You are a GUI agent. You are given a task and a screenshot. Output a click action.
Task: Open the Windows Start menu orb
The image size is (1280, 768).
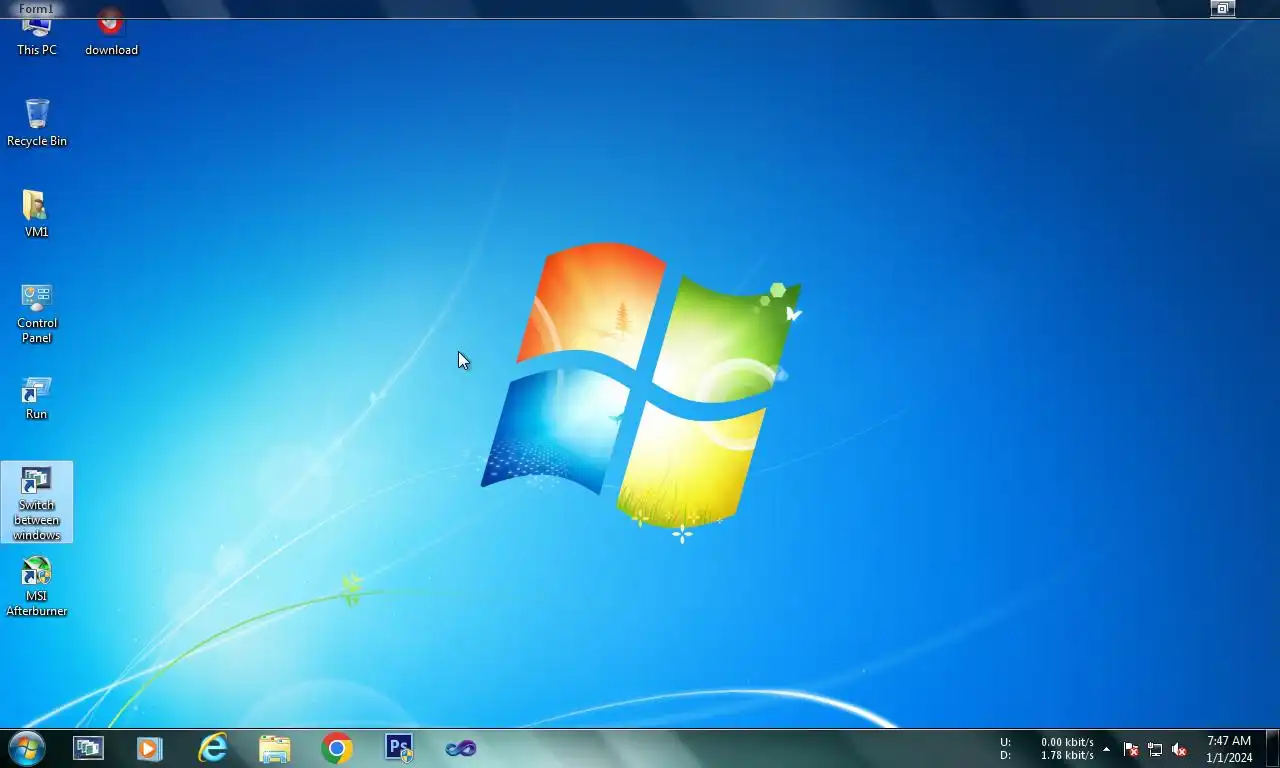26,748
